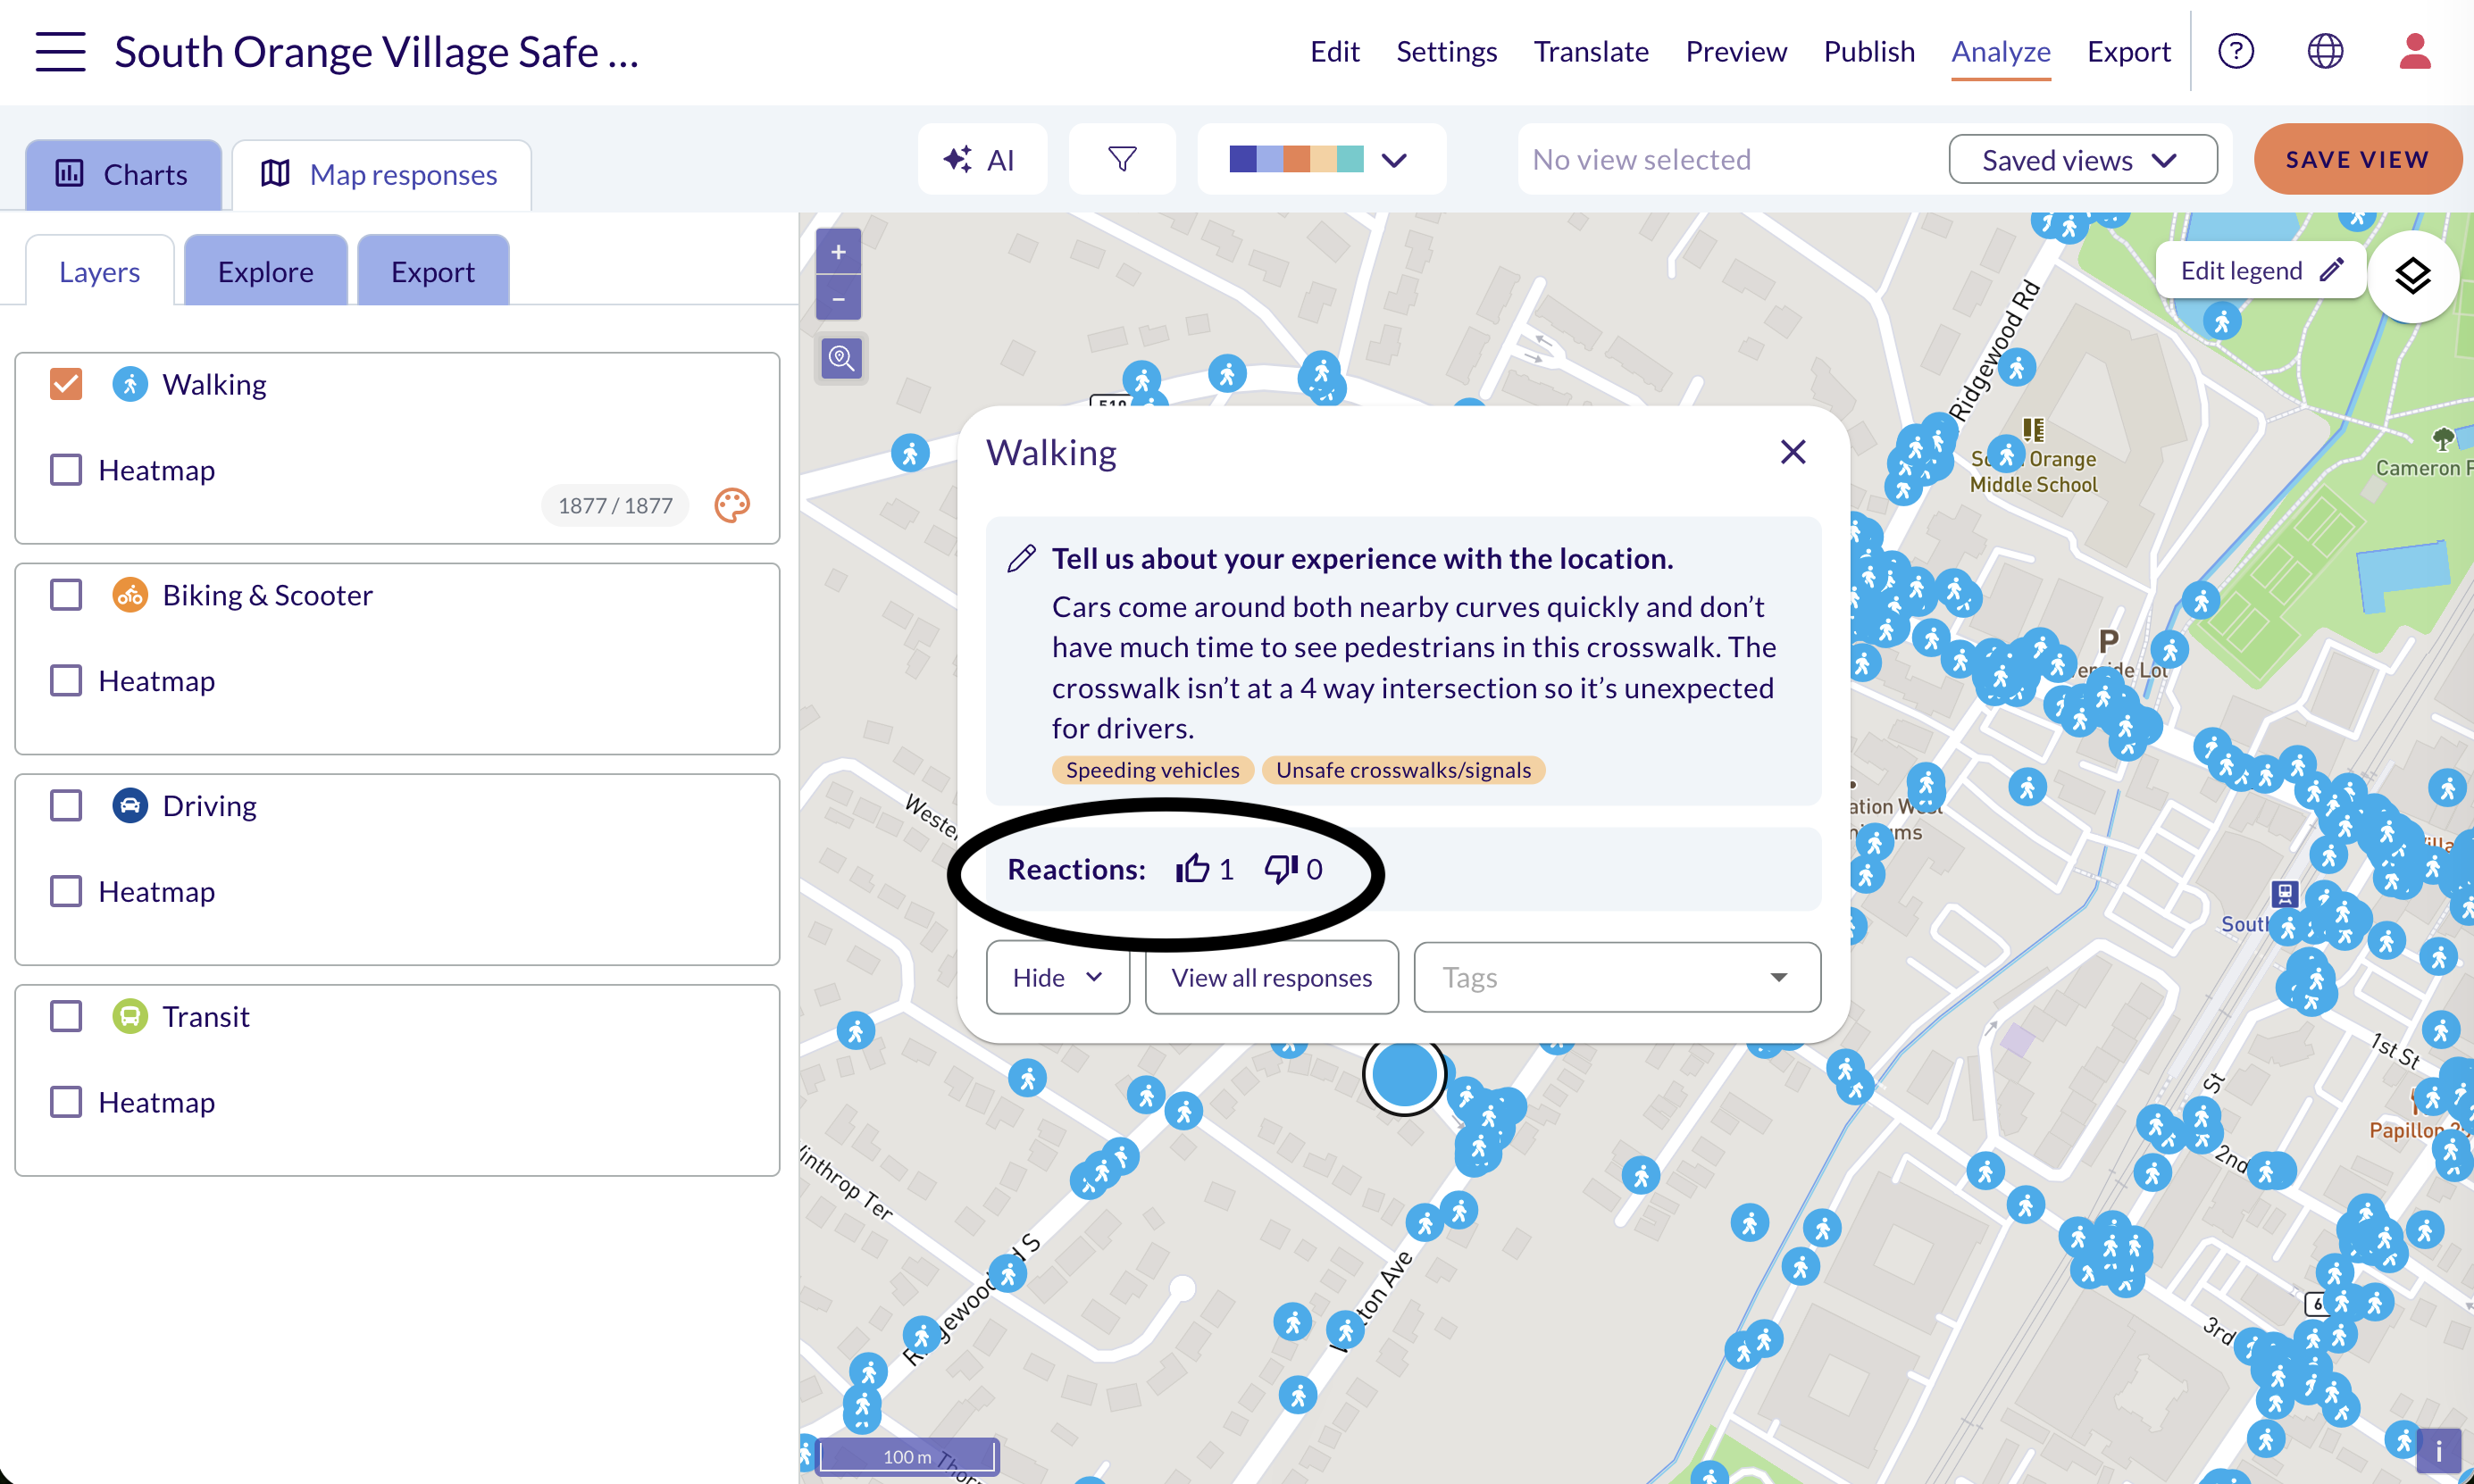
Task: Check the Heatmap box under Driving
Action: point(66,891)
